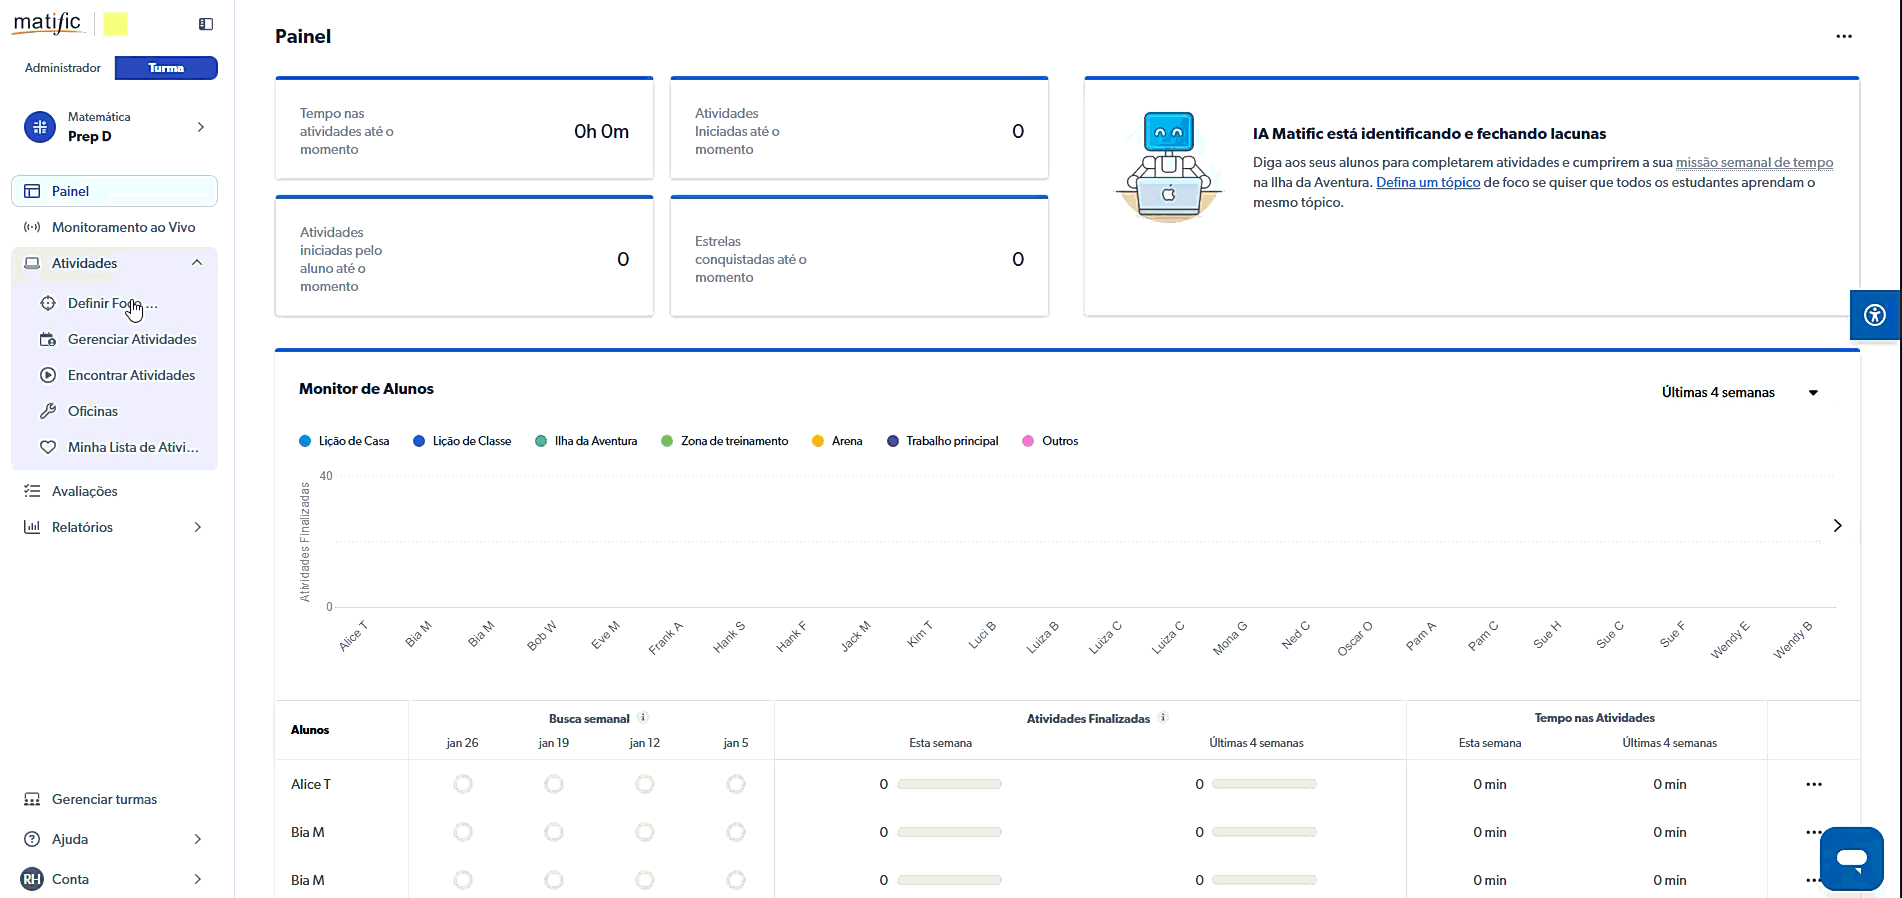Switch to Administrador mode

click(63, 68)
